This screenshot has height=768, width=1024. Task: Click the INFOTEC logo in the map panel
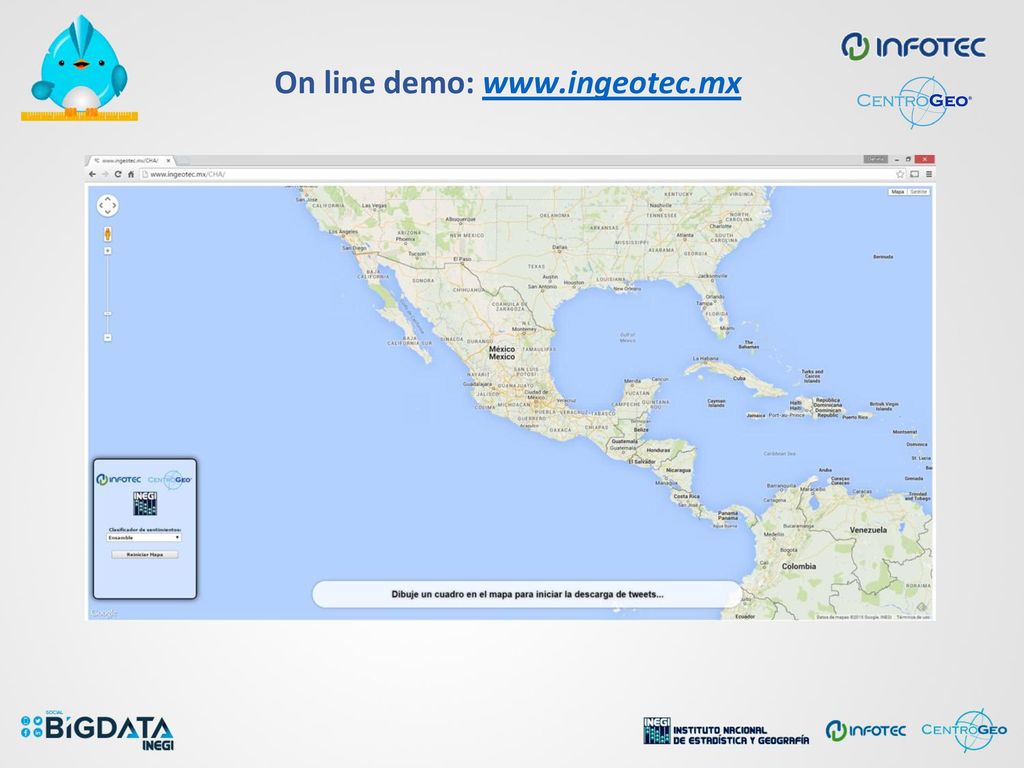point(119,479)
